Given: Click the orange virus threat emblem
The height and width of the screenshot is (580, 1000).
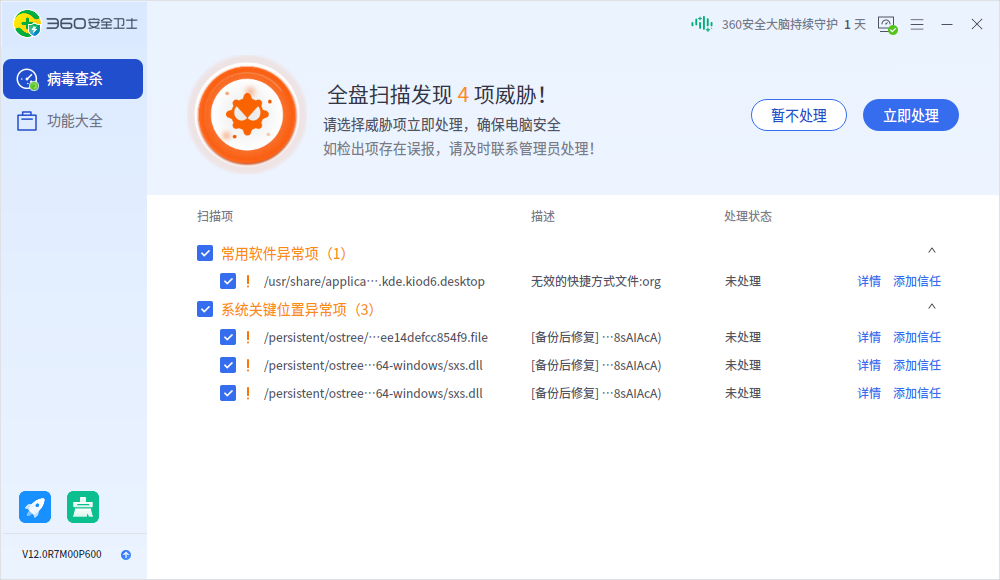Looking at the screenshot, I should click(x=247, y=115).
